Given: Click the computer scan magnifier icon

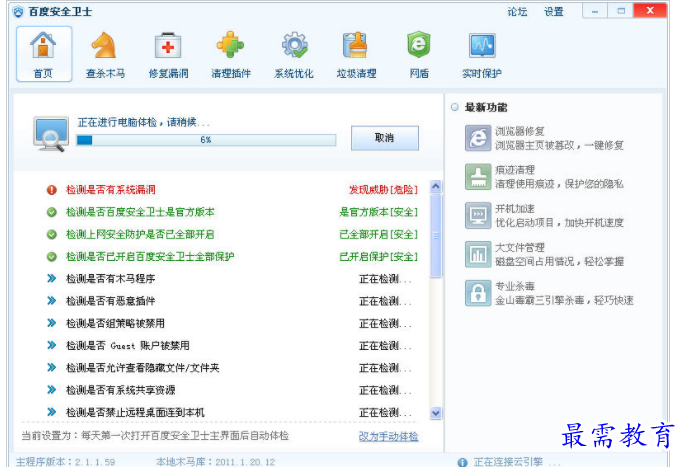Looking at the screenshot, I should coord(51,134).
